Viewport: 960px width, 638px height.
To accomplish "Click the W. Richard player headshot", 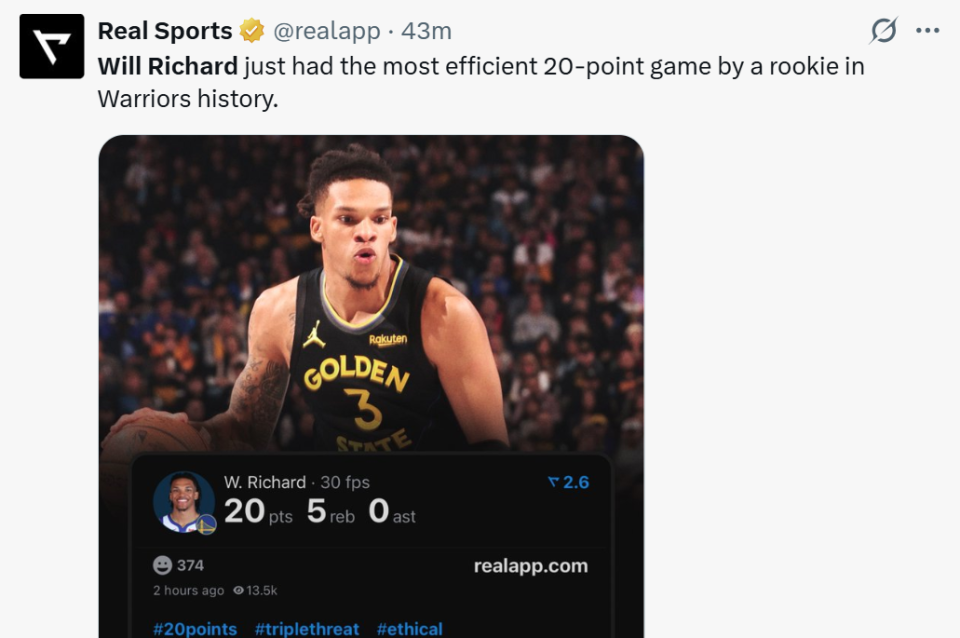I will pyautogui.click(x=183, y=500).
